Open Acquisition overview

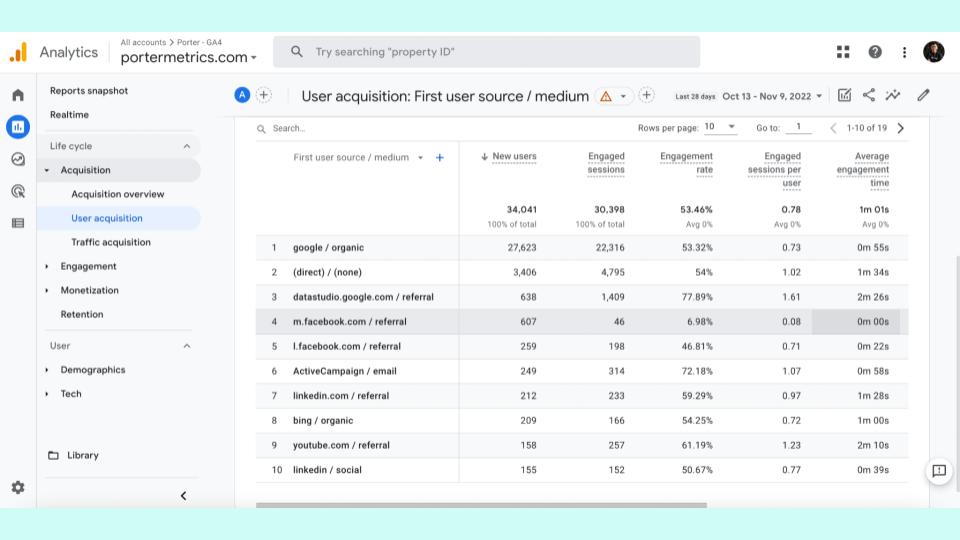coord(118,194)
